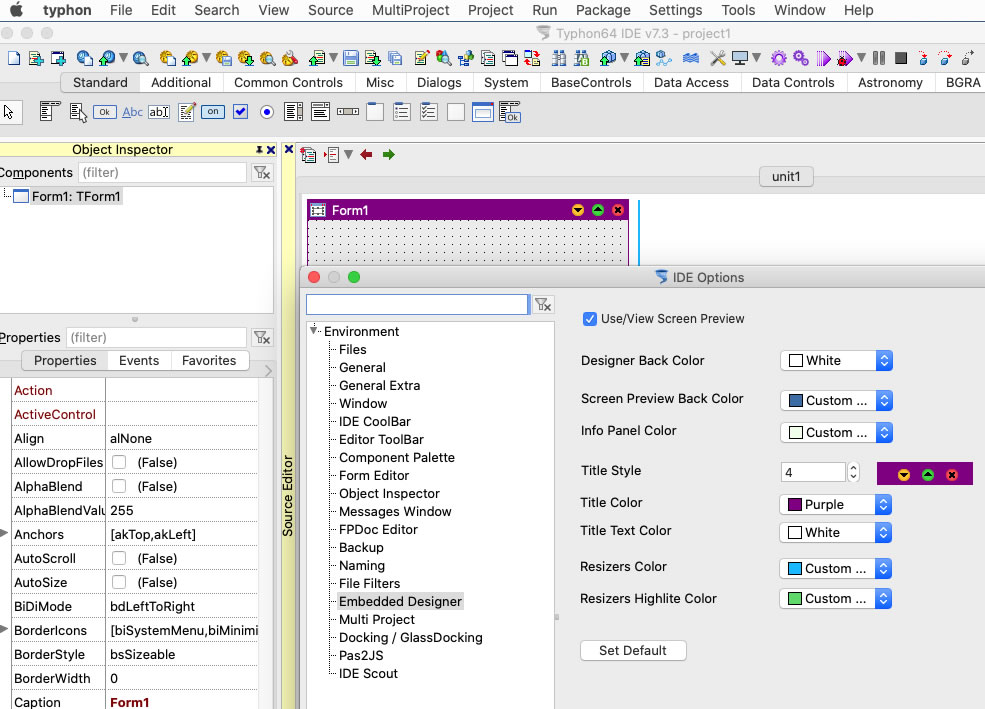Select Form Editor in the options tree

pos(374,476)
